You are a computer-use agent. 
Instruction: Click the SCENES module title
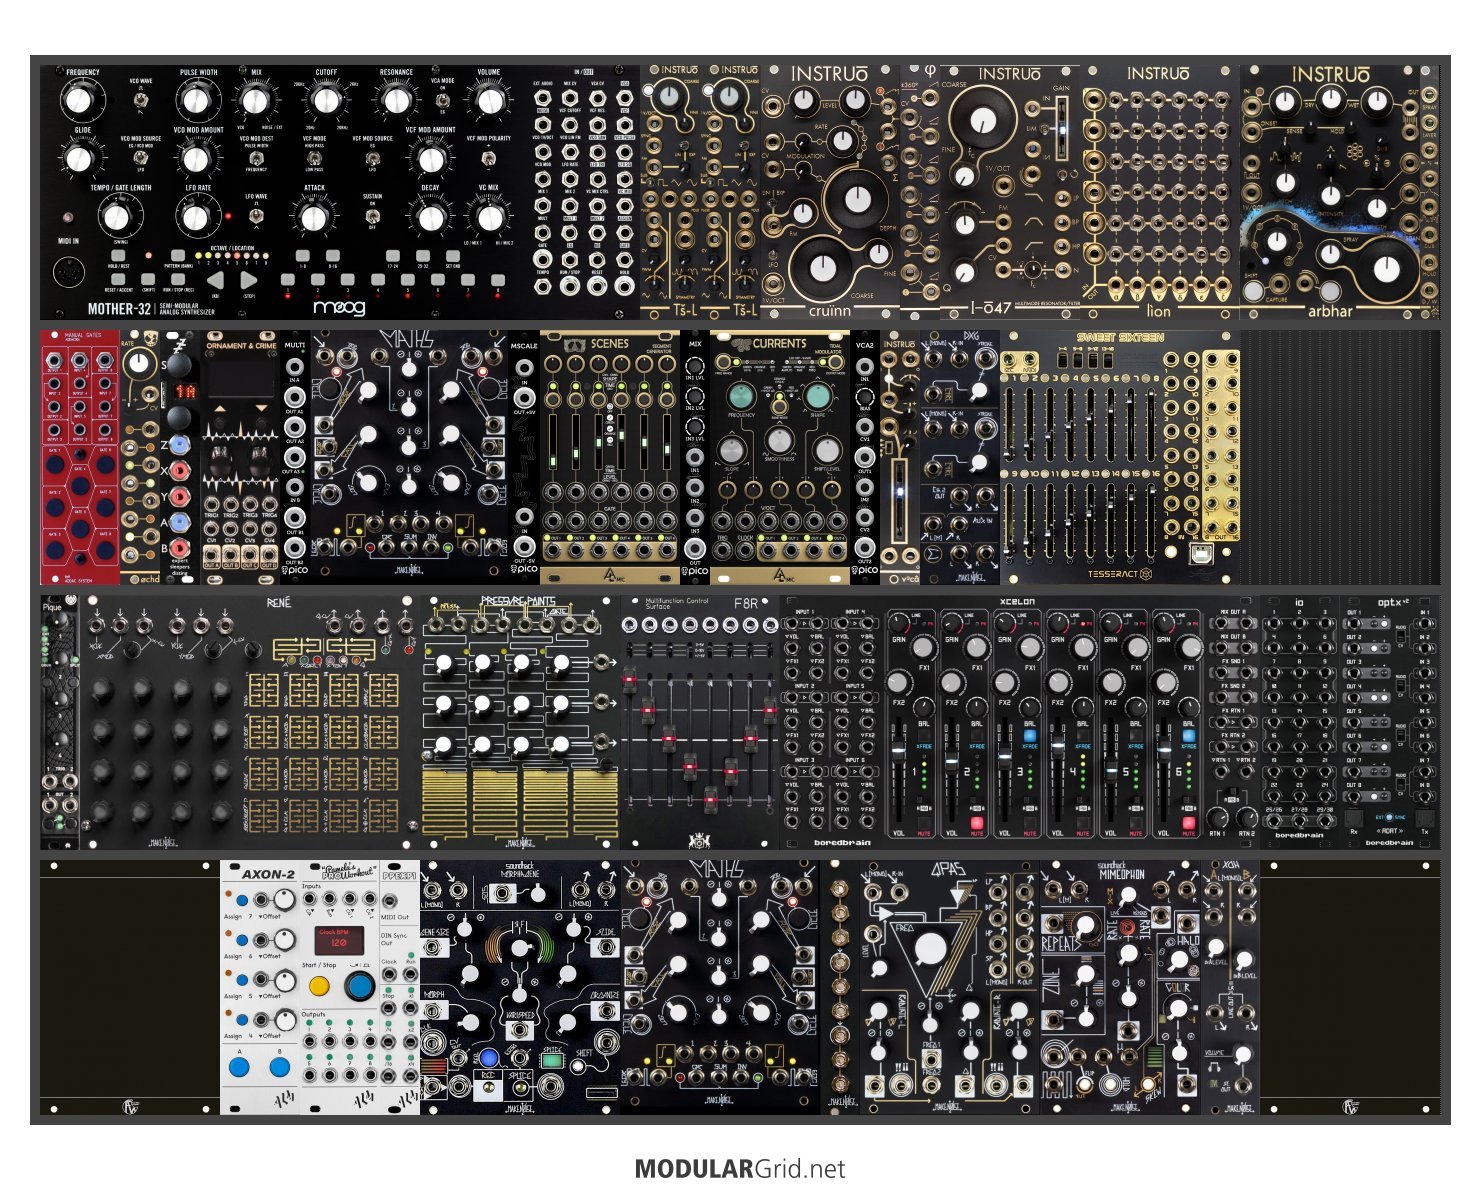(609, 343)
